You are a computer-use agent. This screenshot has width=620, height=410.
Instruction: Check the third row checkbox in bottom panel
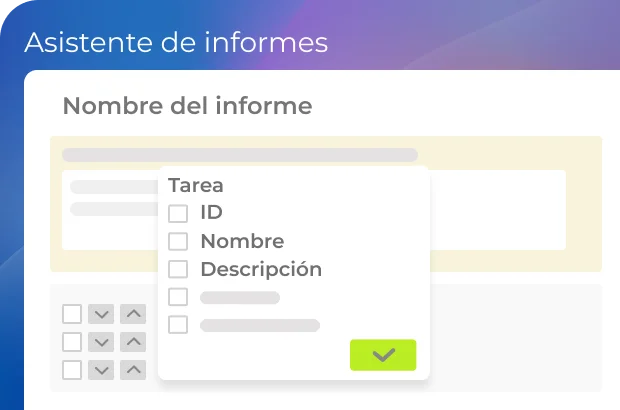pyautogui.click(x=72, y=370)
